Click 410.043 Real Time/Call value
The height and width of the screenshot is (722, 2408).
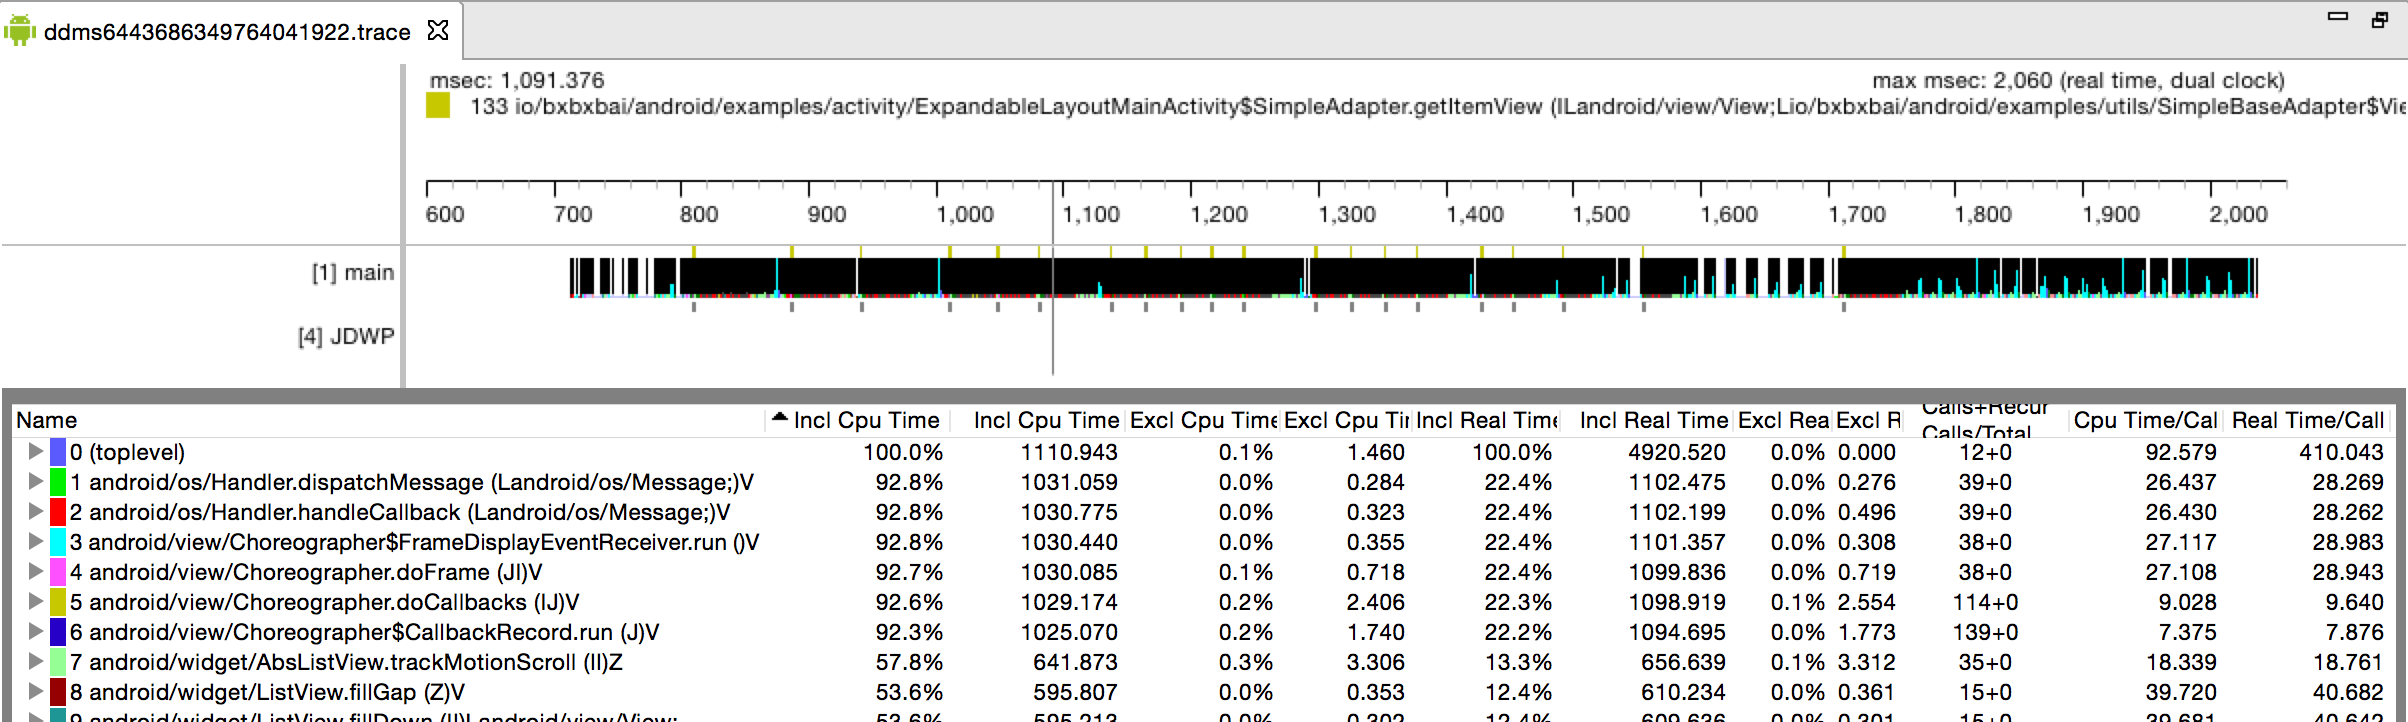2341,452
